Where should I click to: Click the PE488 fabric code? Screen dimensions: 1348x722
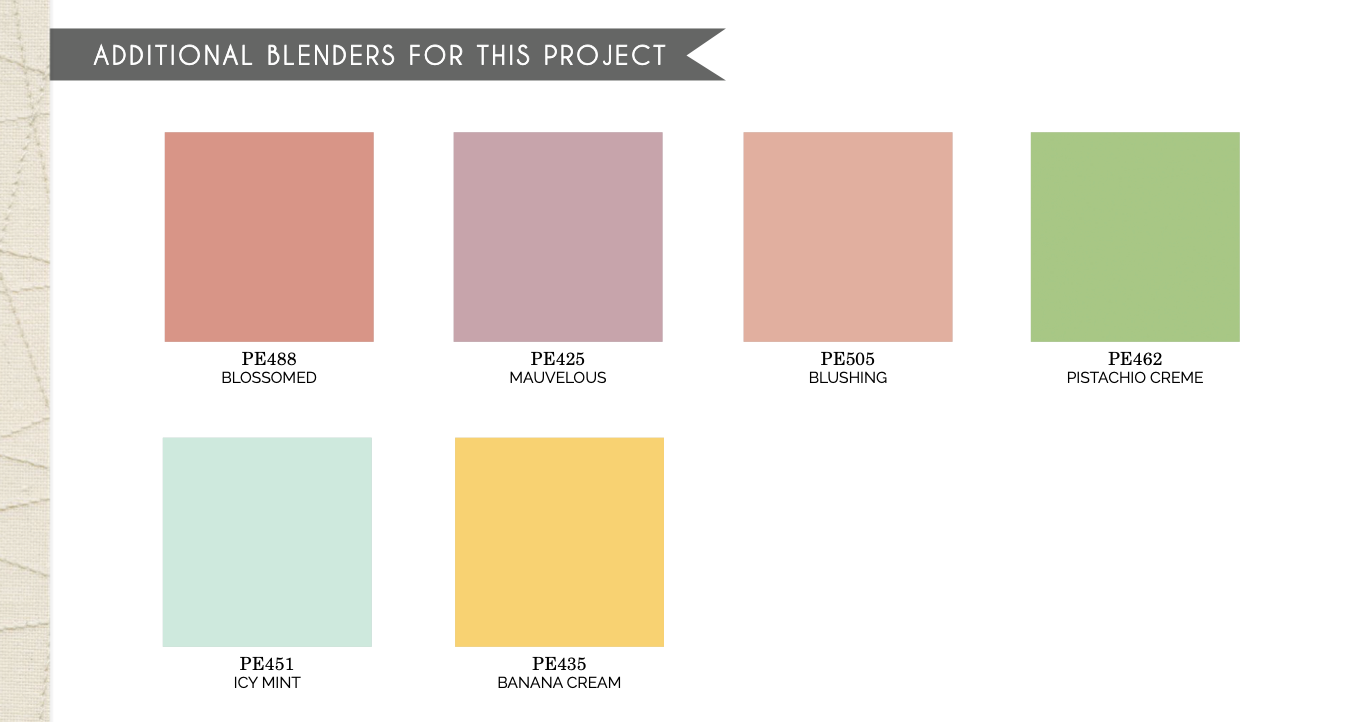(x=269, y=359)
